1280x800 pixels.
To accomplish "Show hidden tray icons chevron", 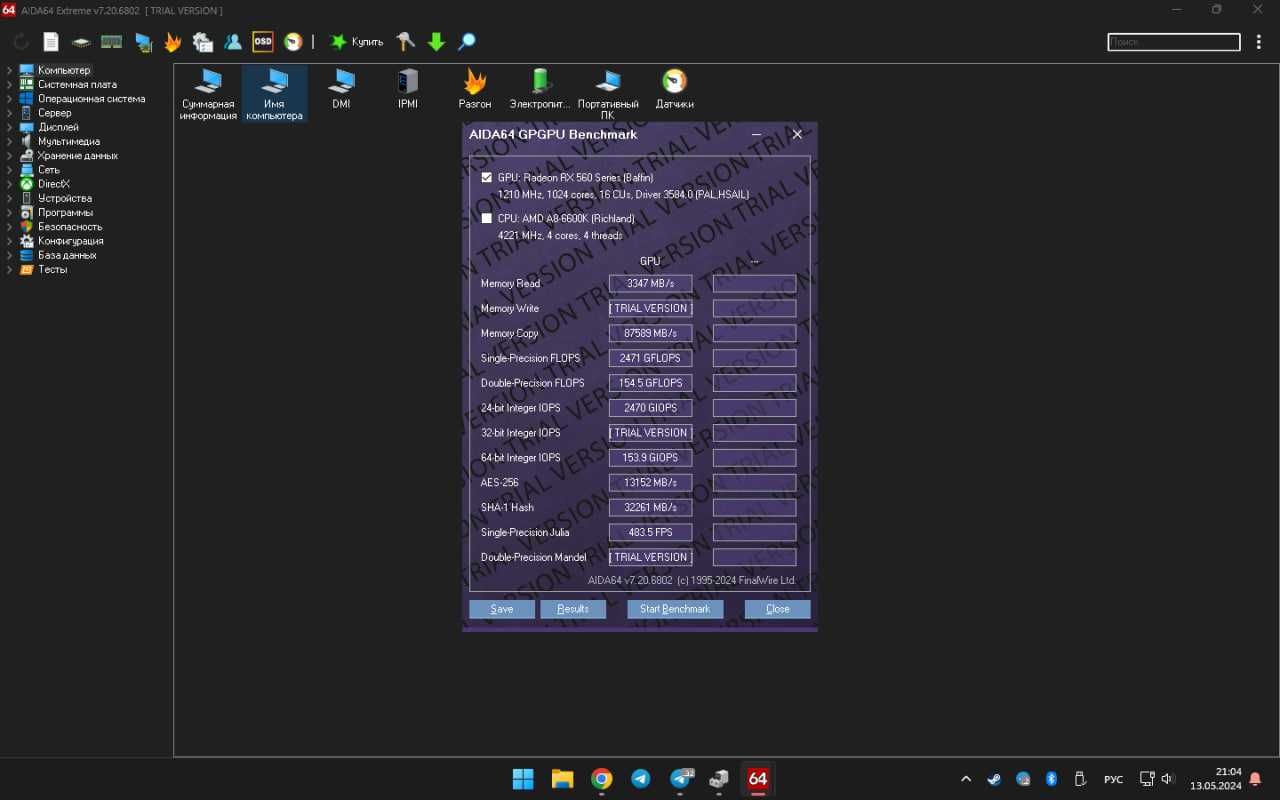I will click(966, 779).
